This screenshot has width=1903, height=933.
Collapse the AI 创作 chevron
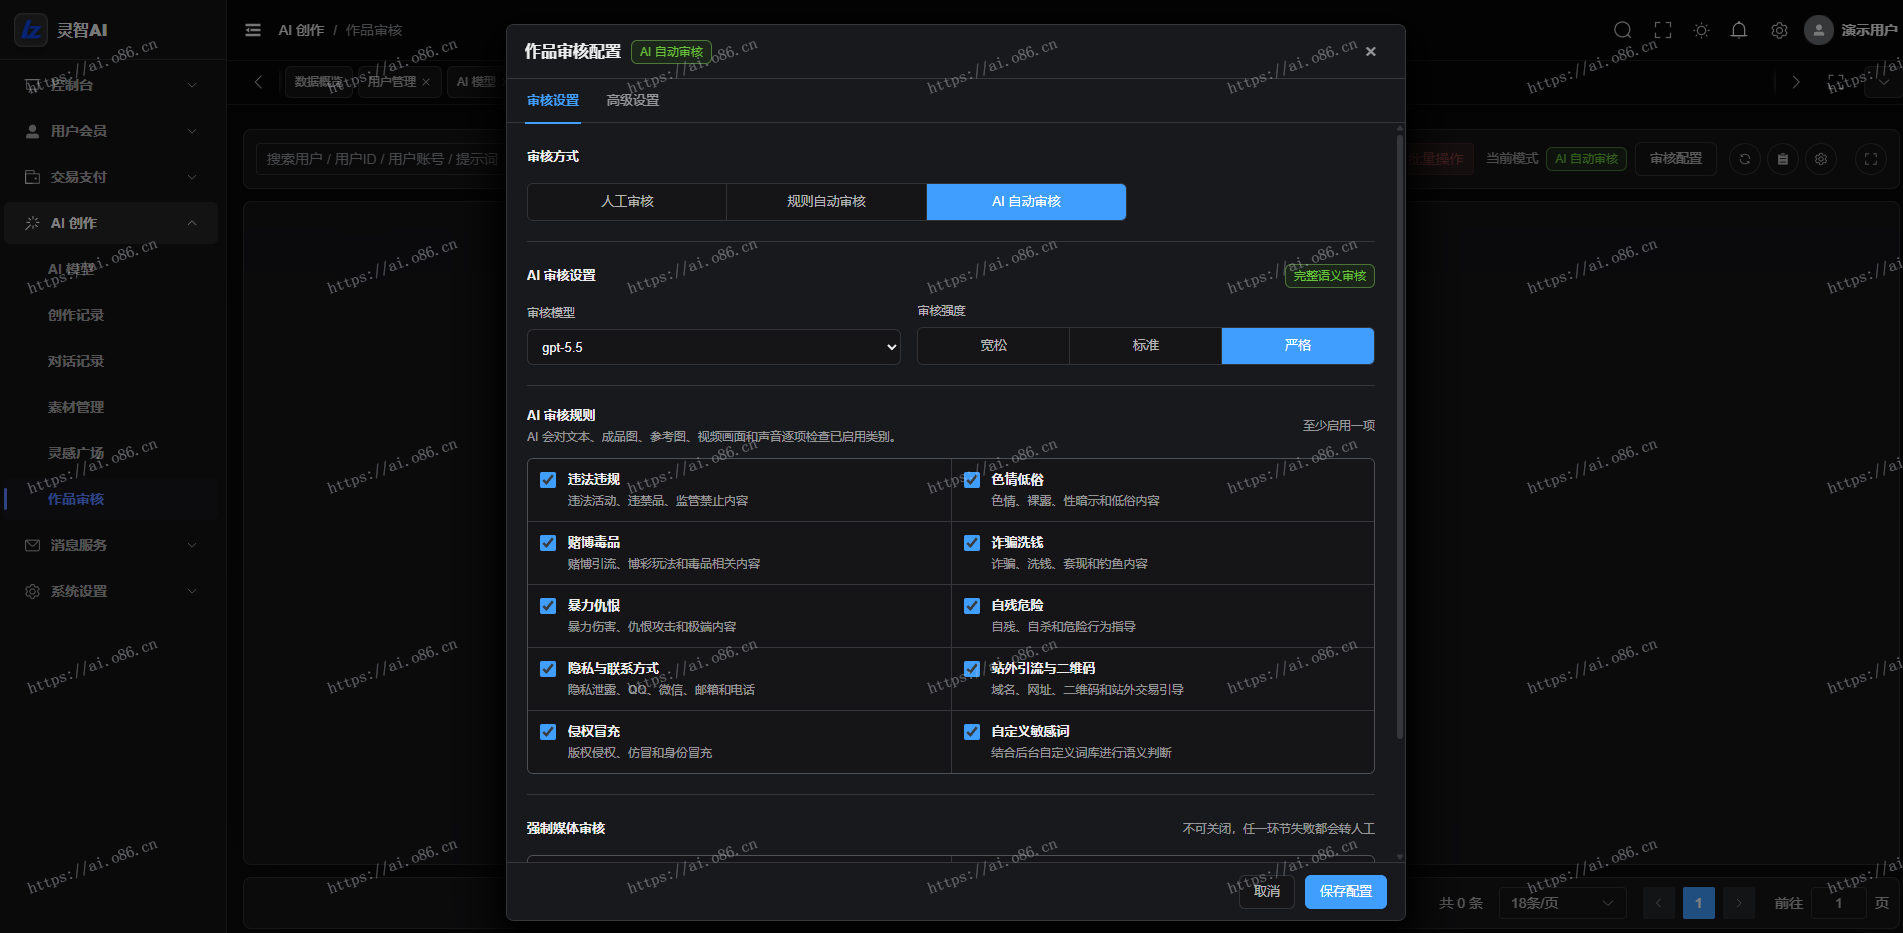192,223
